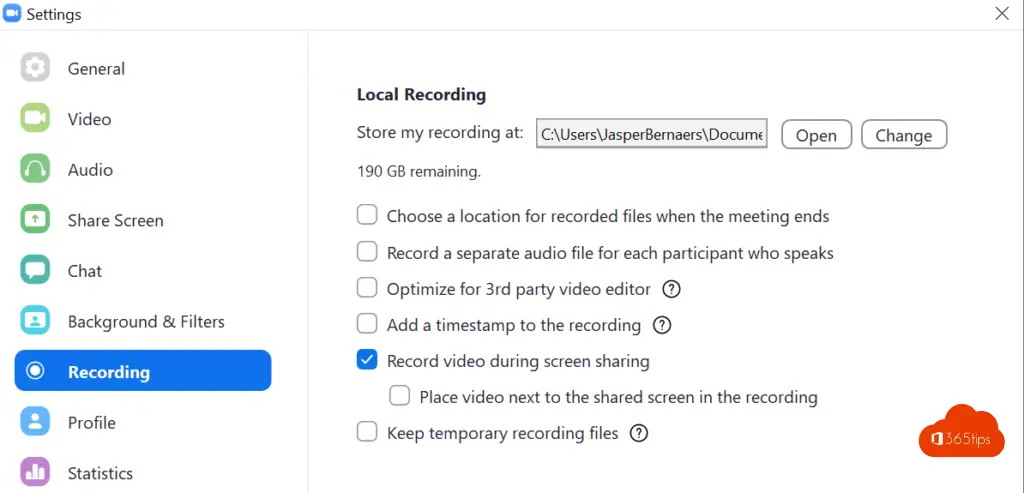Open the Chat bubble icon
The height and width of the screenshot is (493, 1024).
pos(35,270)
